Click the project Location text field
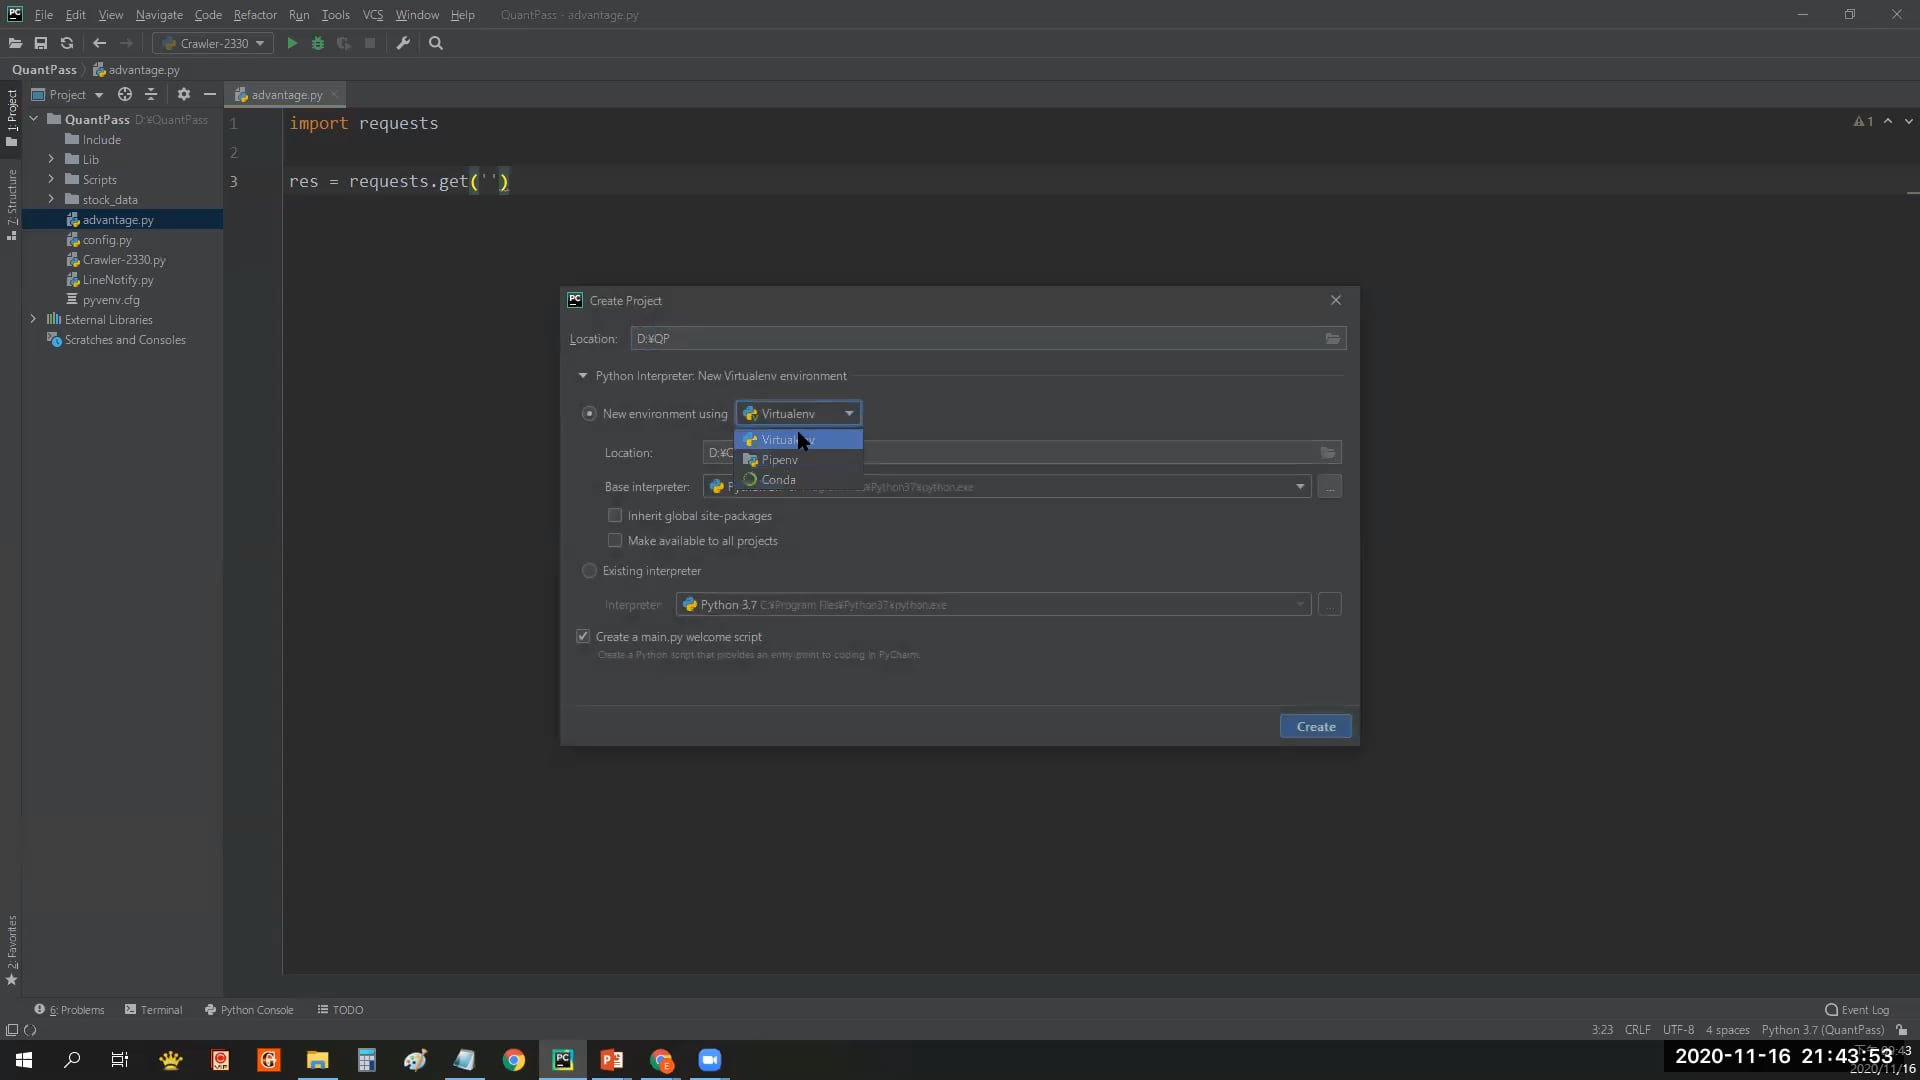This screenshot has width=1920, height=1080. pyautogui.click(x=975, y=339)
